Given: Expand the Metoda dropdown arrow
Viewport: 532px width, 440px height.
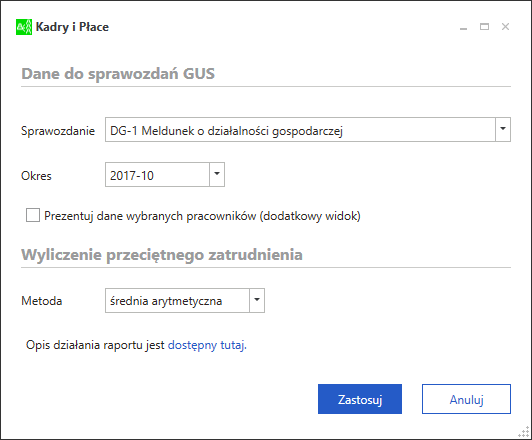Looking at the screenshot, I should [x=257, y=300].
